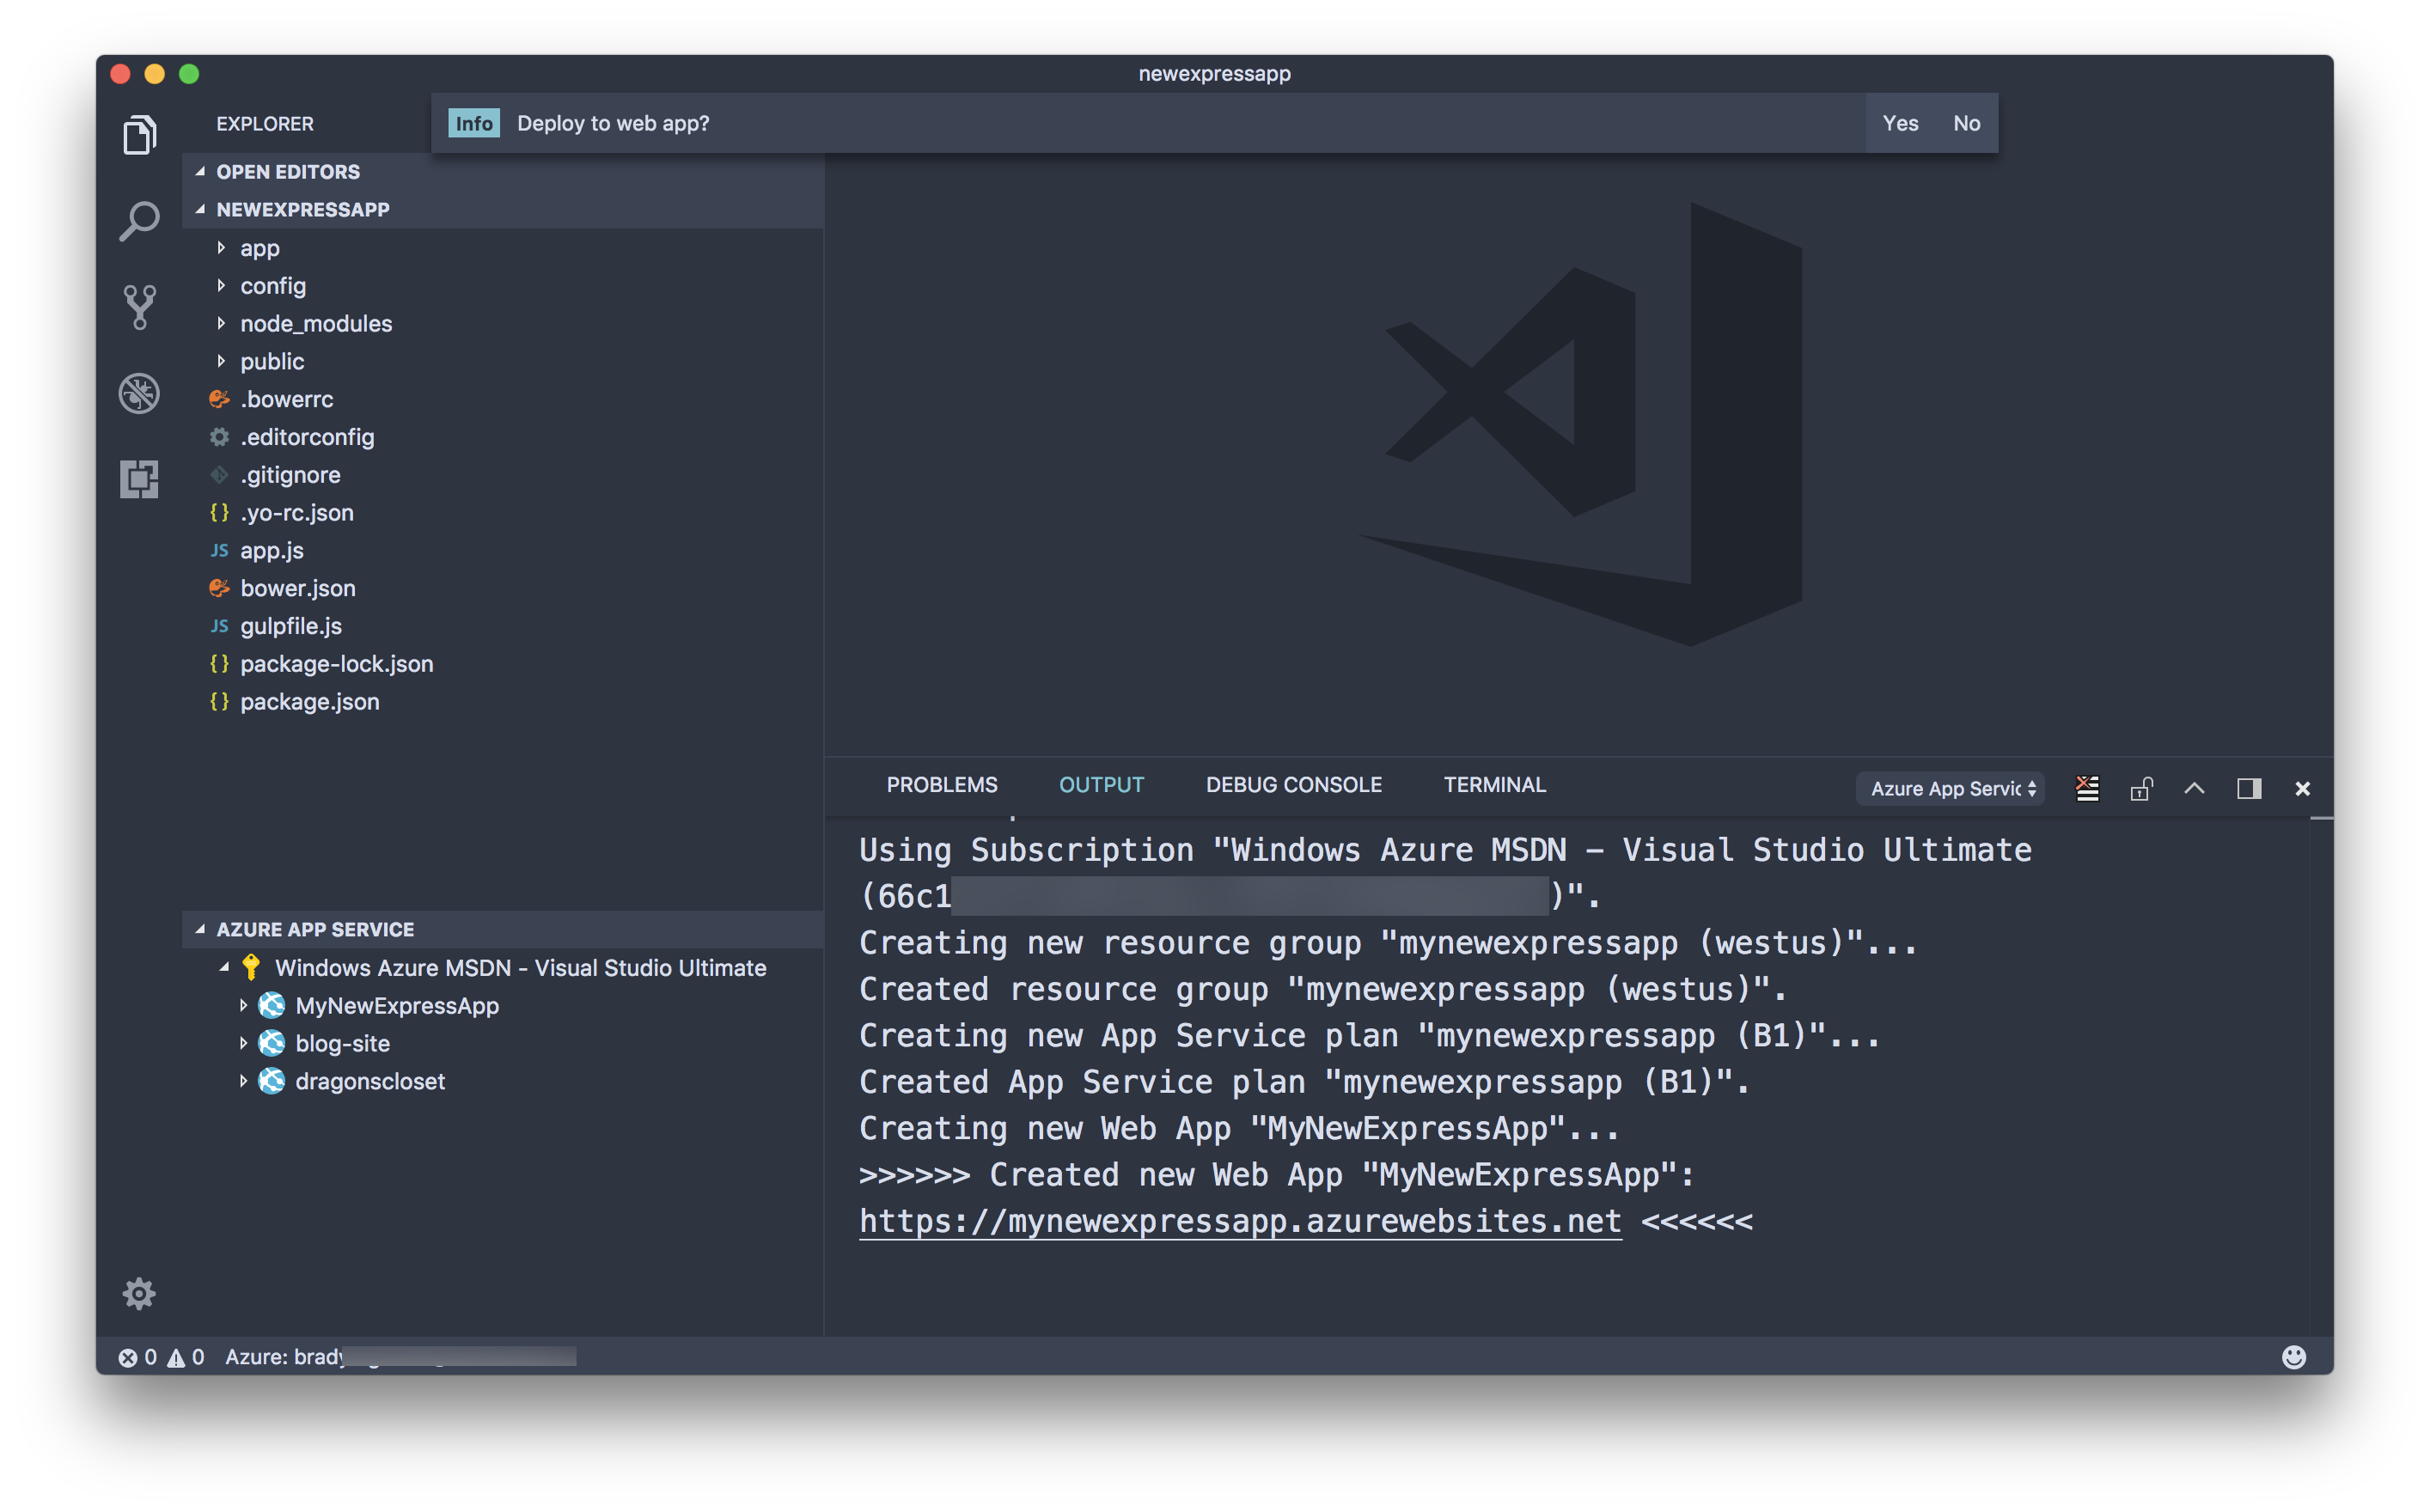The height and width of the screenshot is (1512, 2430).
Task: Open the .gitignore file
Action: point(290,474)
